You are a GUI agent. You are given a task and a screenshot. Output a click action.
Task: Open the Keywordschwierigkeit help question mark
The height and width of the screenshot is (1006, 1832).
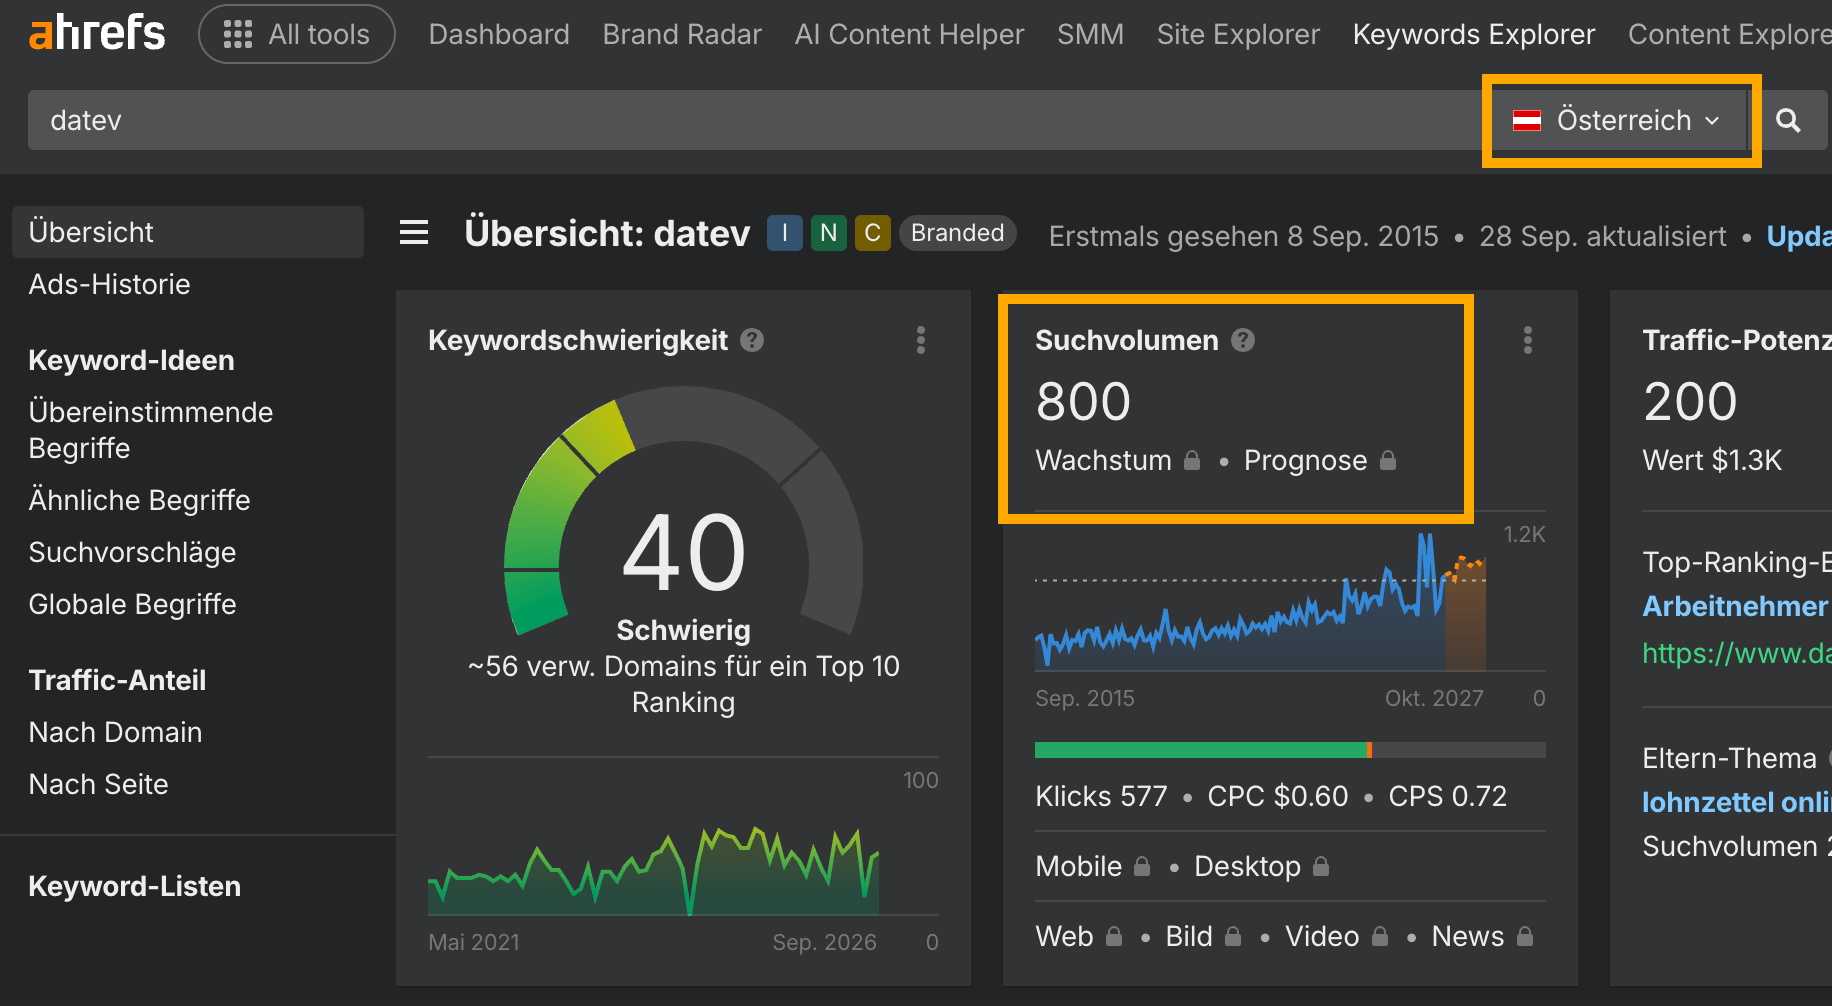752,340
